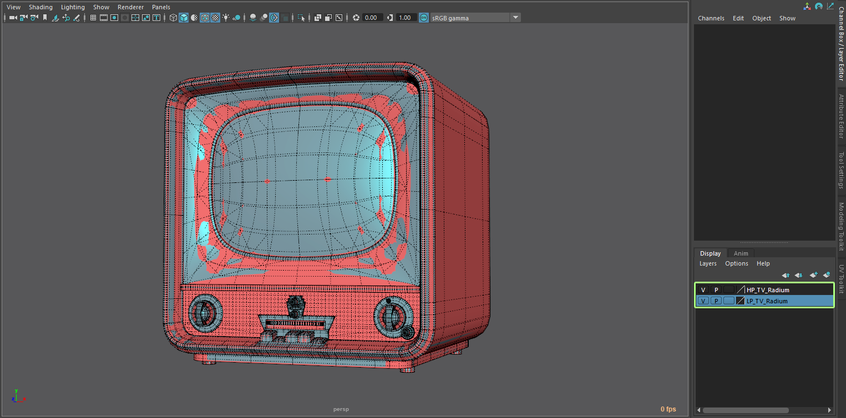Toggle playback P box on LP_TV_Radium layer
Image resolution: width=846 pixels, height=418 pixels.
(x=716, y=301)
